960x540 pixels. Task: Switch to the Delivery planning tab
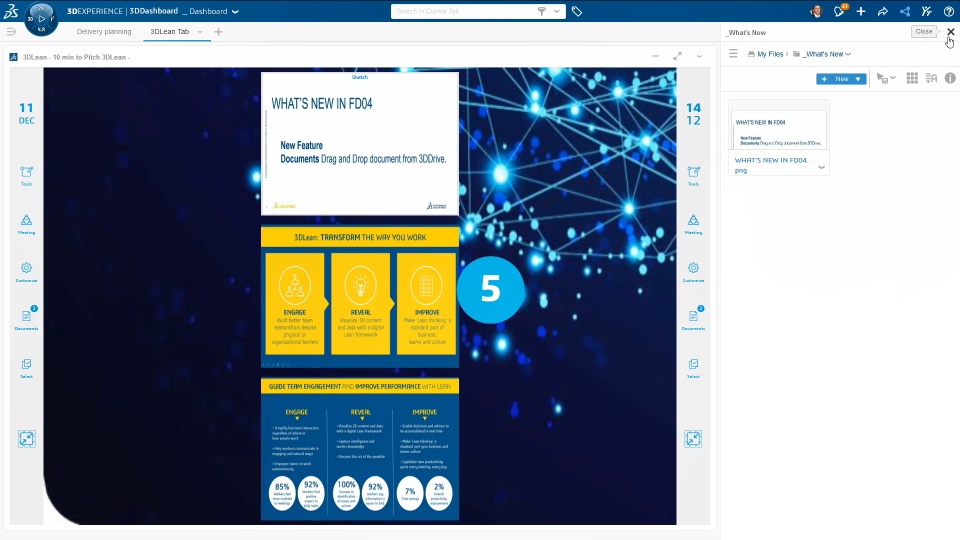104,31
